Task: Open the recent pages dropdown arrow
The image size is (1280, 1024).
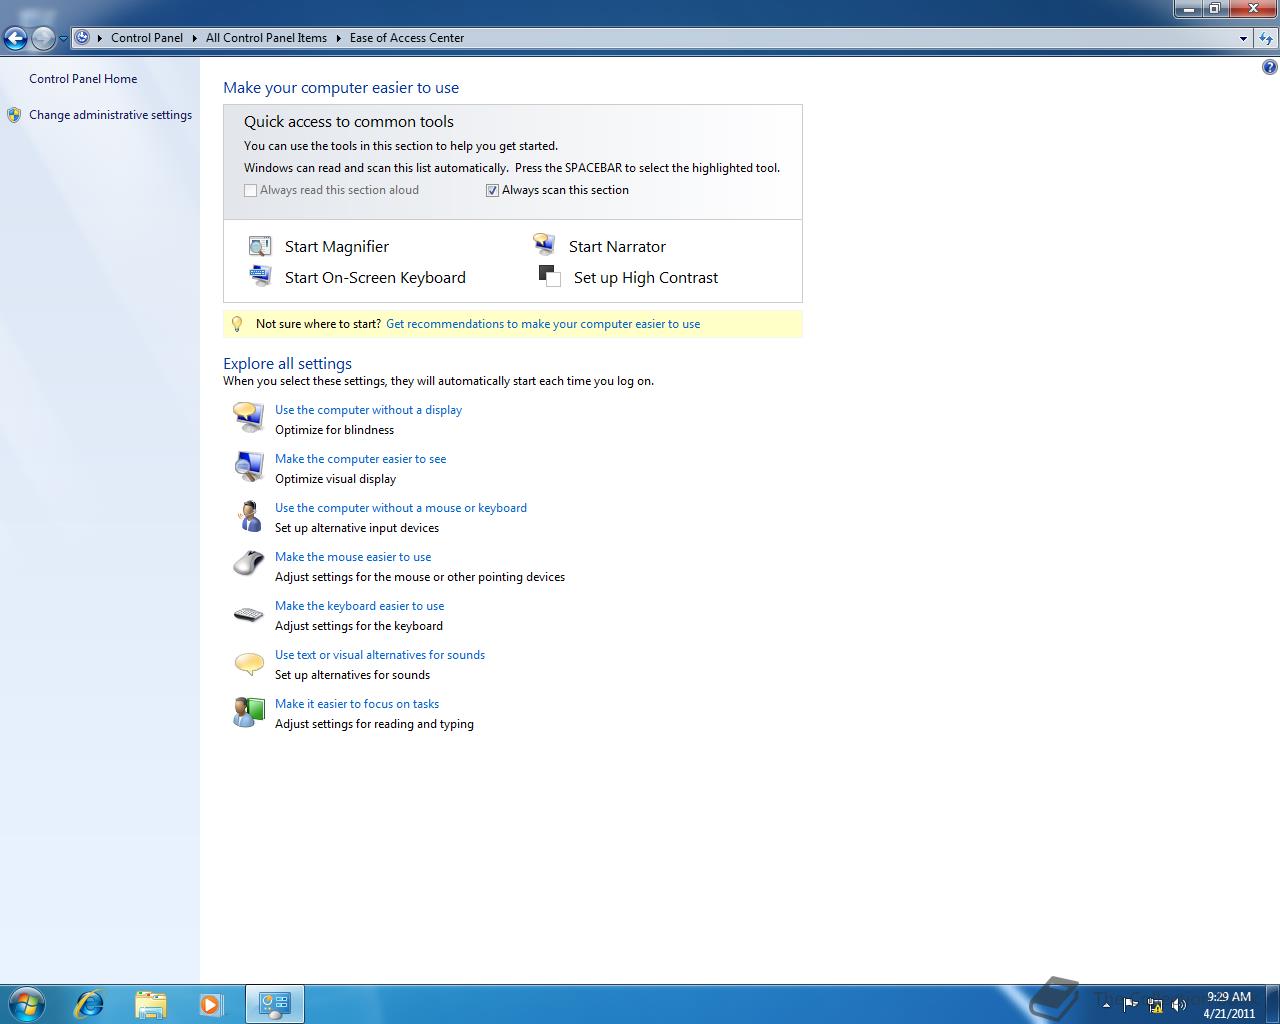Action: pos(63,39)
